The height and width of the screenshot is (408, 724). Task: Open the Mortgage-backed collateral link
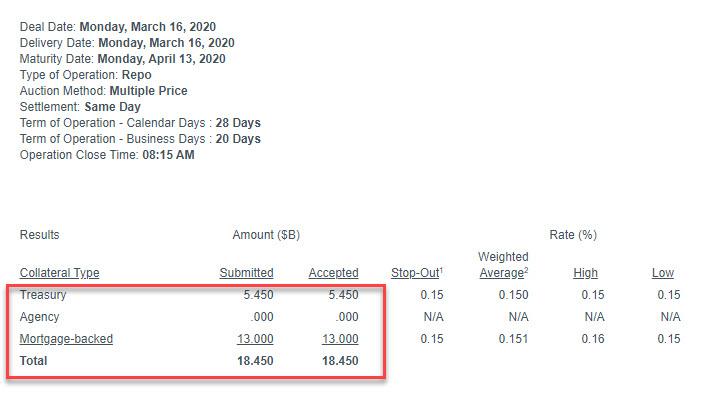click(x=66, y=339)
